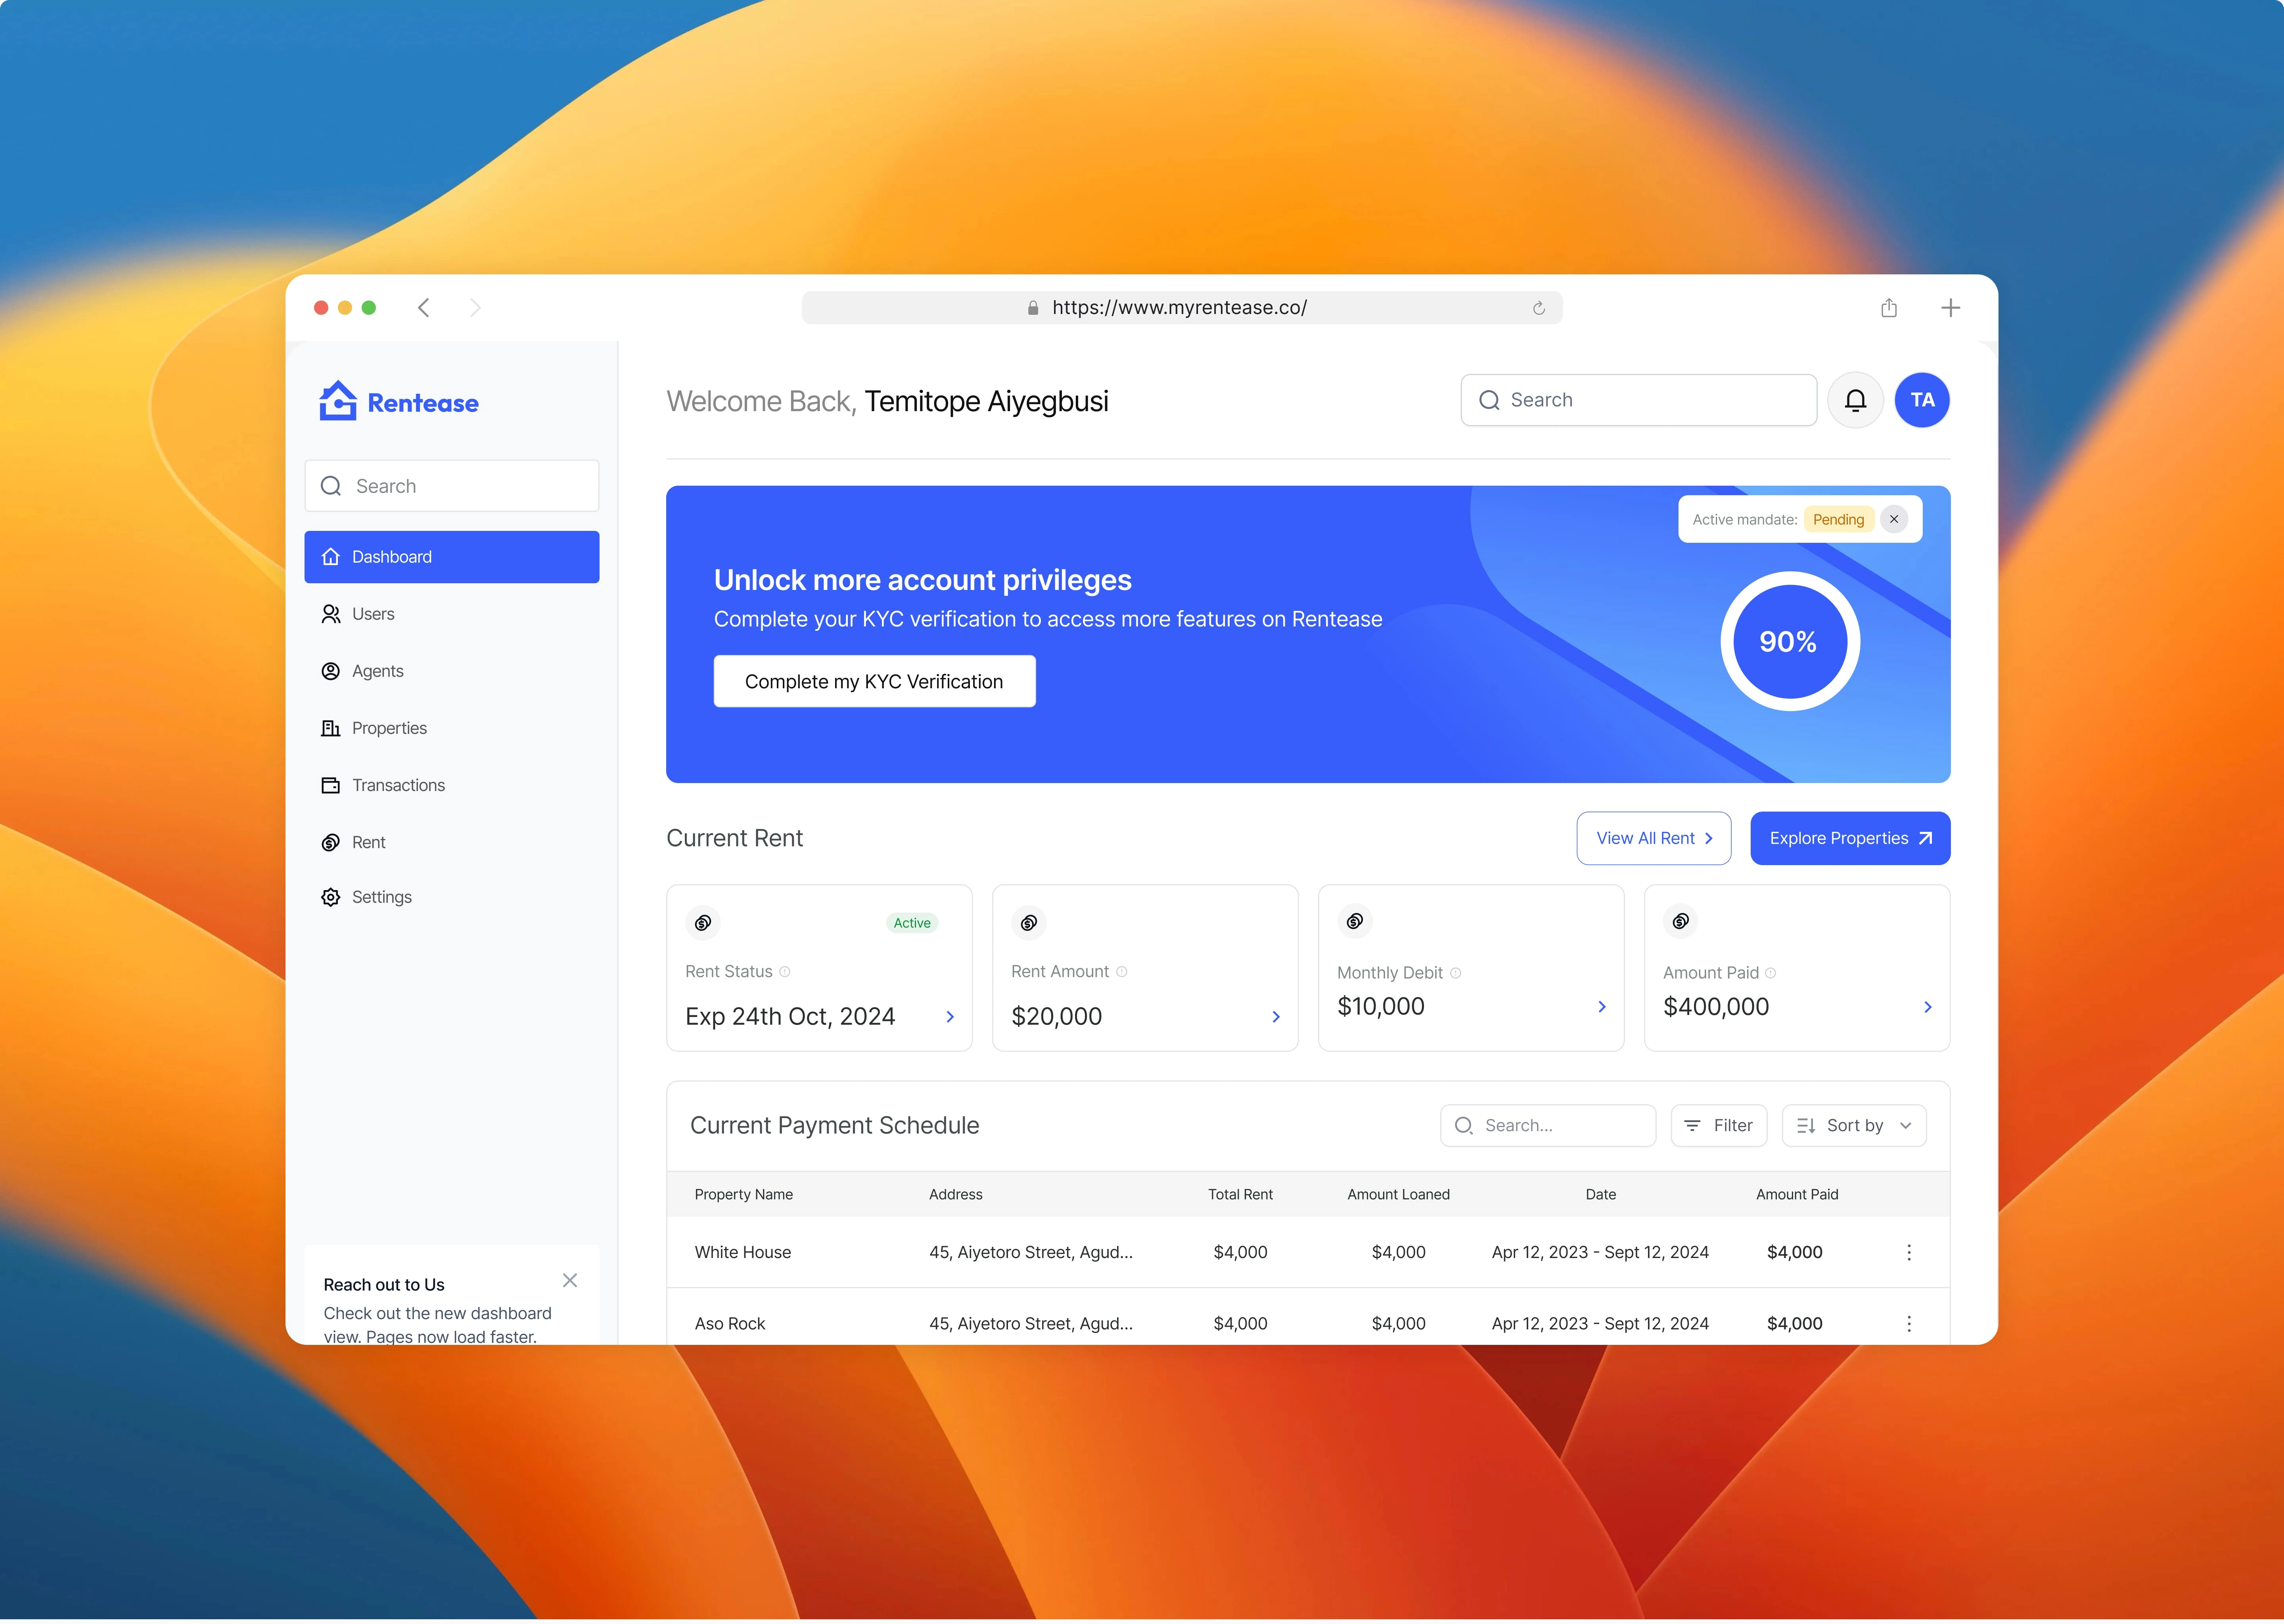Click the browser reload icon
Image resolution: width=2284 pixels, height=1624 pixels.
1538,308
